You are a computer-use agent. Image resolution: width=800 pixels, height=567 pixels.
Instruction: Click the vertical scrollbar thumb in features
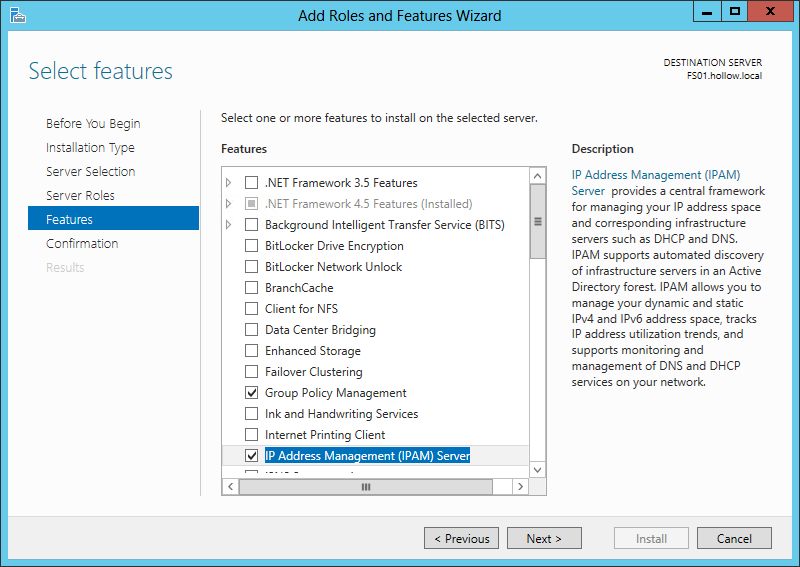pyautogui.click(x=537, y=222)
